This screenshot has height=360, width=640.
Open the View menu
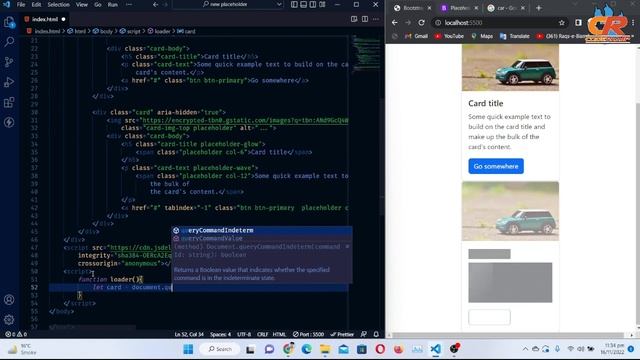82,4
